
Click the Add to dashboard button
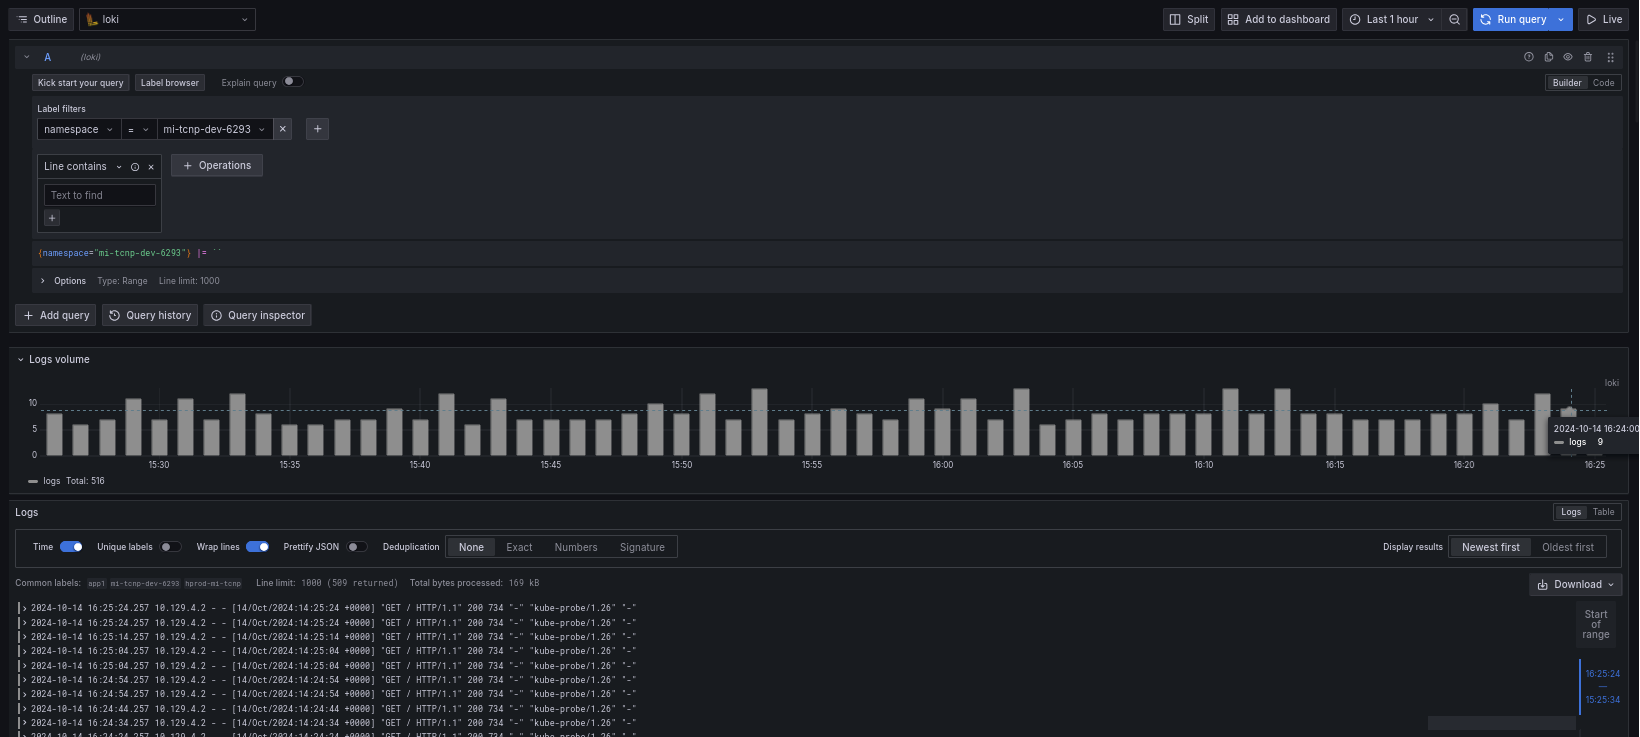coord(1278,19)
